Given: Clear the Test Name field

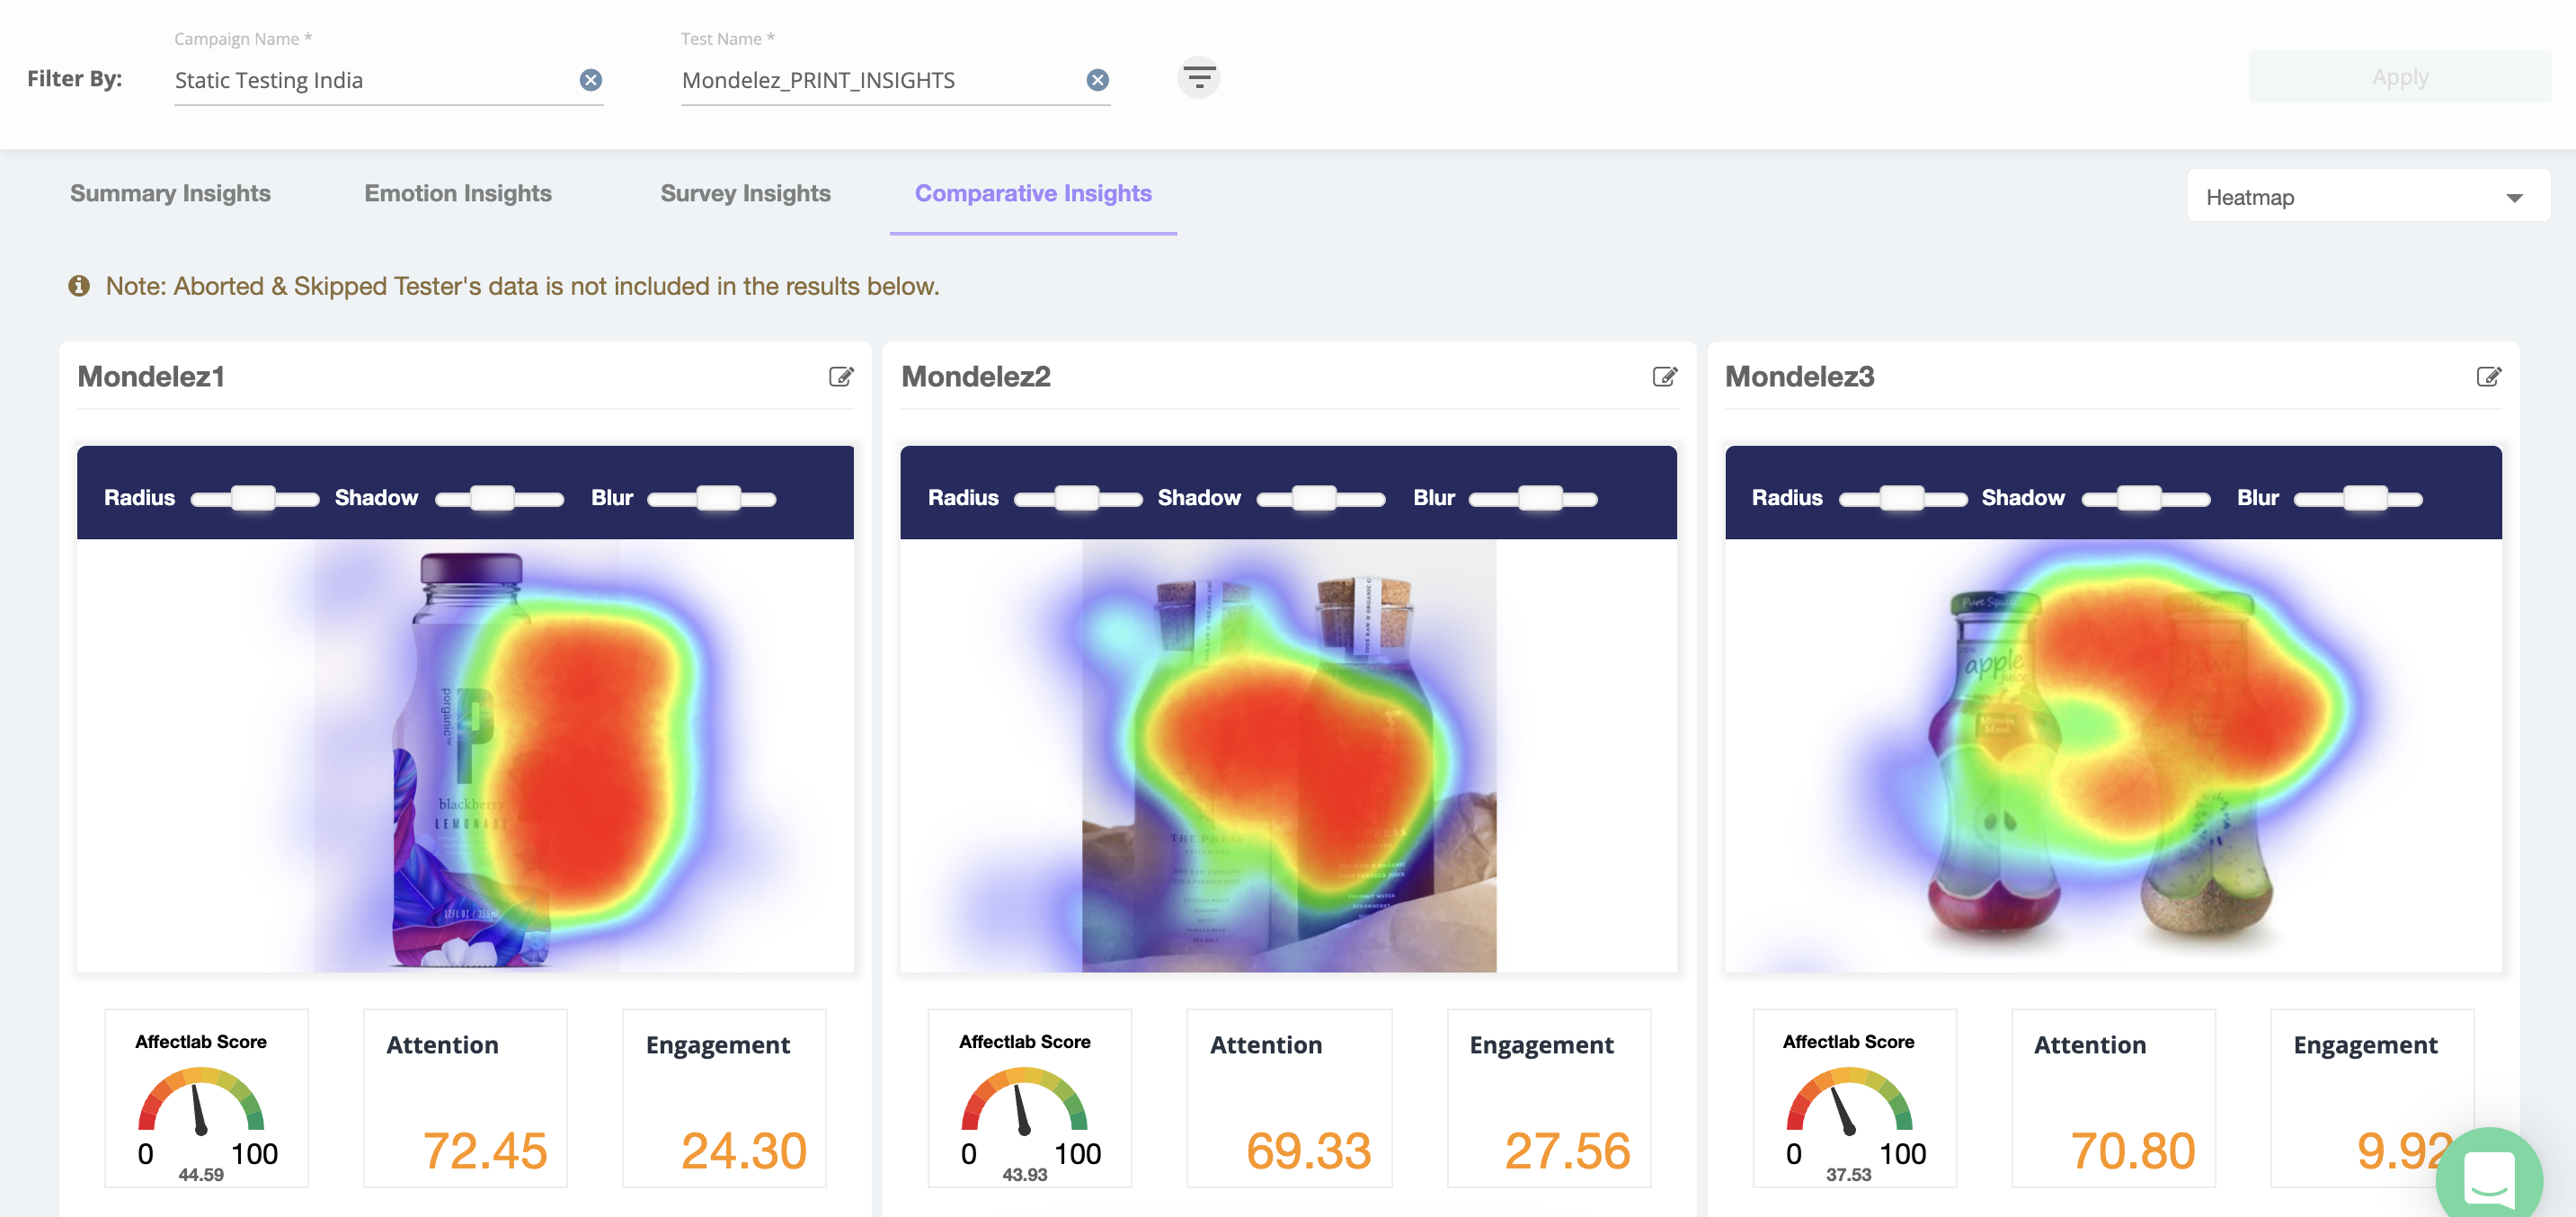Looking at the screenshot, I should 1098,80.
